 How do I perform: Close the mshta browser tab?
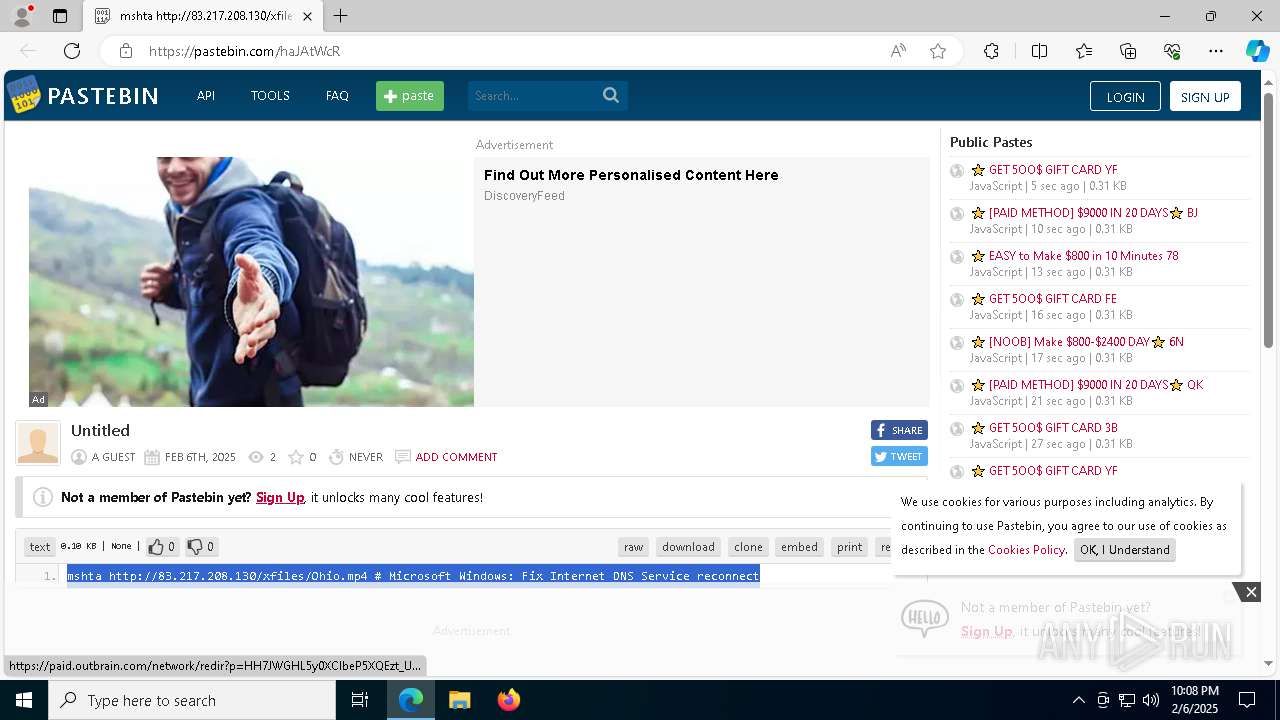tap(307, 16)
